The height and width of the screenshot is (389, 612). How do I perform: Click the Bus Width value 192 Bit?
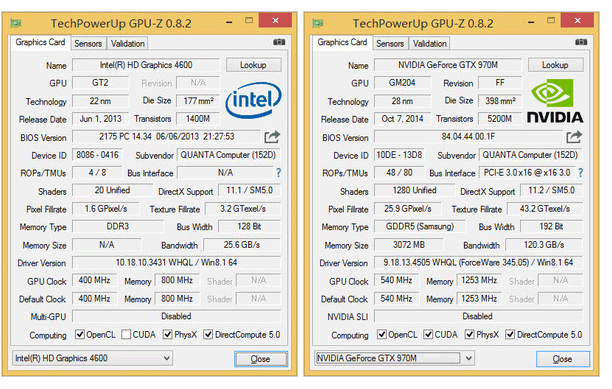click(552, 226)
